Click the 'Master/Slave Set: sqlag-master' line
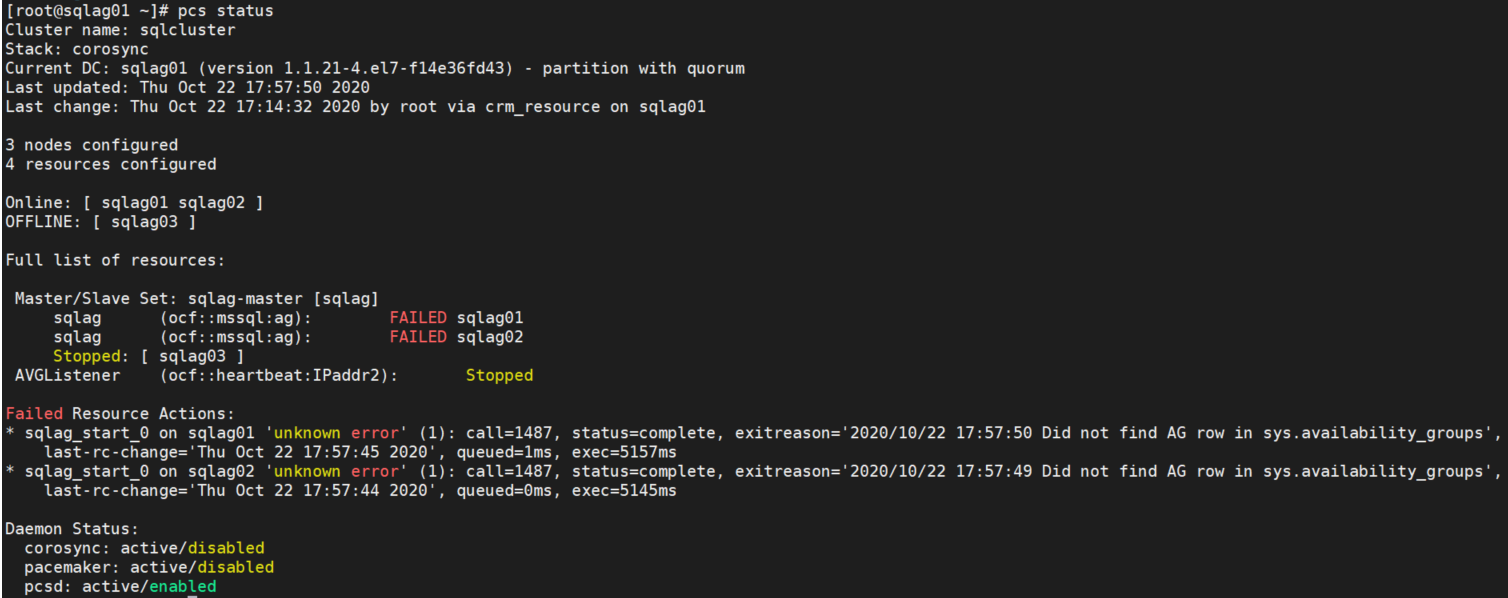The image size is (1508, 598). pos(197,298)
